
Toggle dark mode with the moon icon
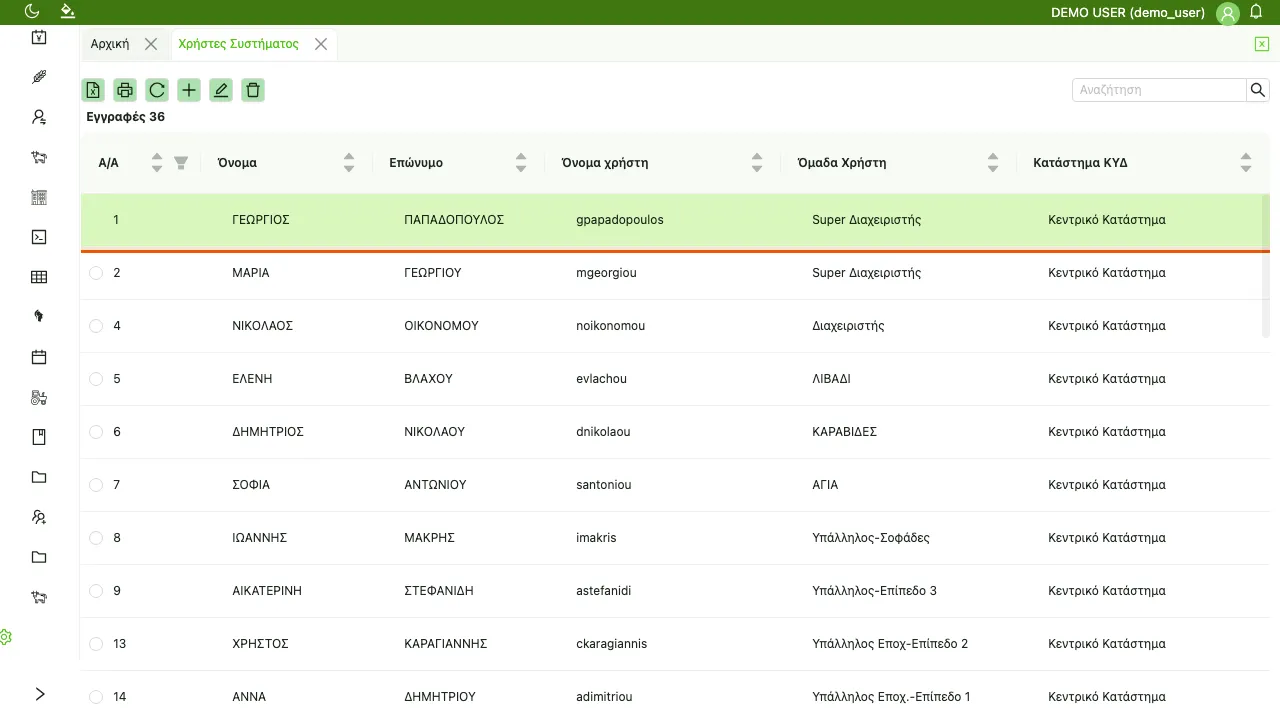point(32,11)
